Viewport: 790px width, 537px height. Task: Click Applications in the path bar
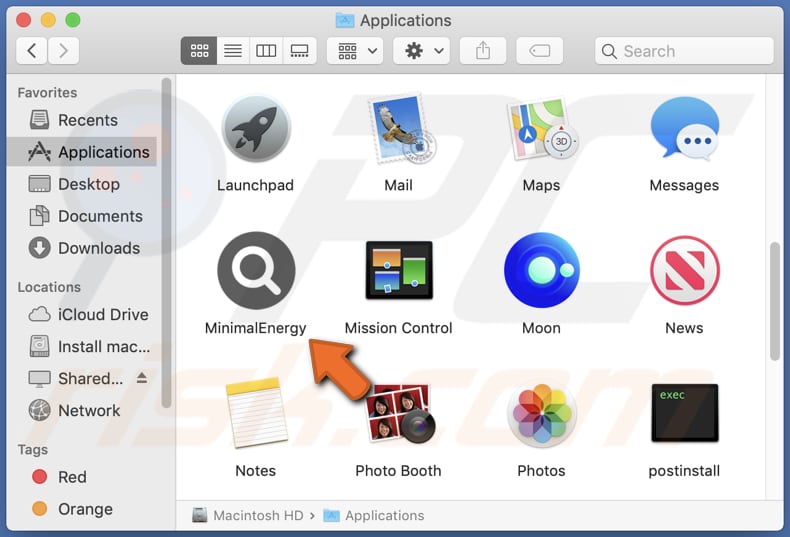click(373, 515)
